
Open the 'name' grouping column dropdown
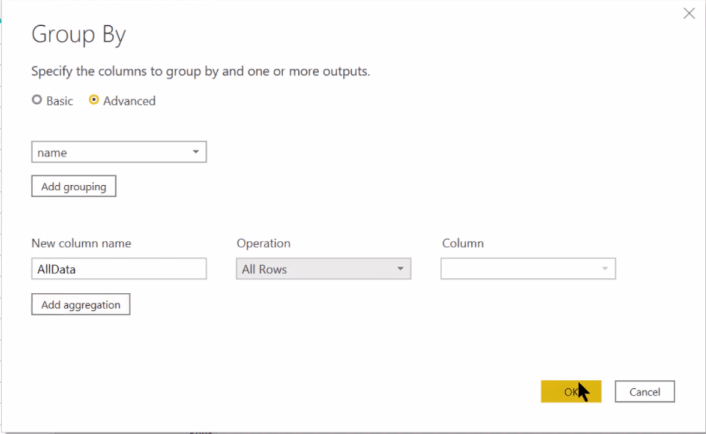[119, 152]
